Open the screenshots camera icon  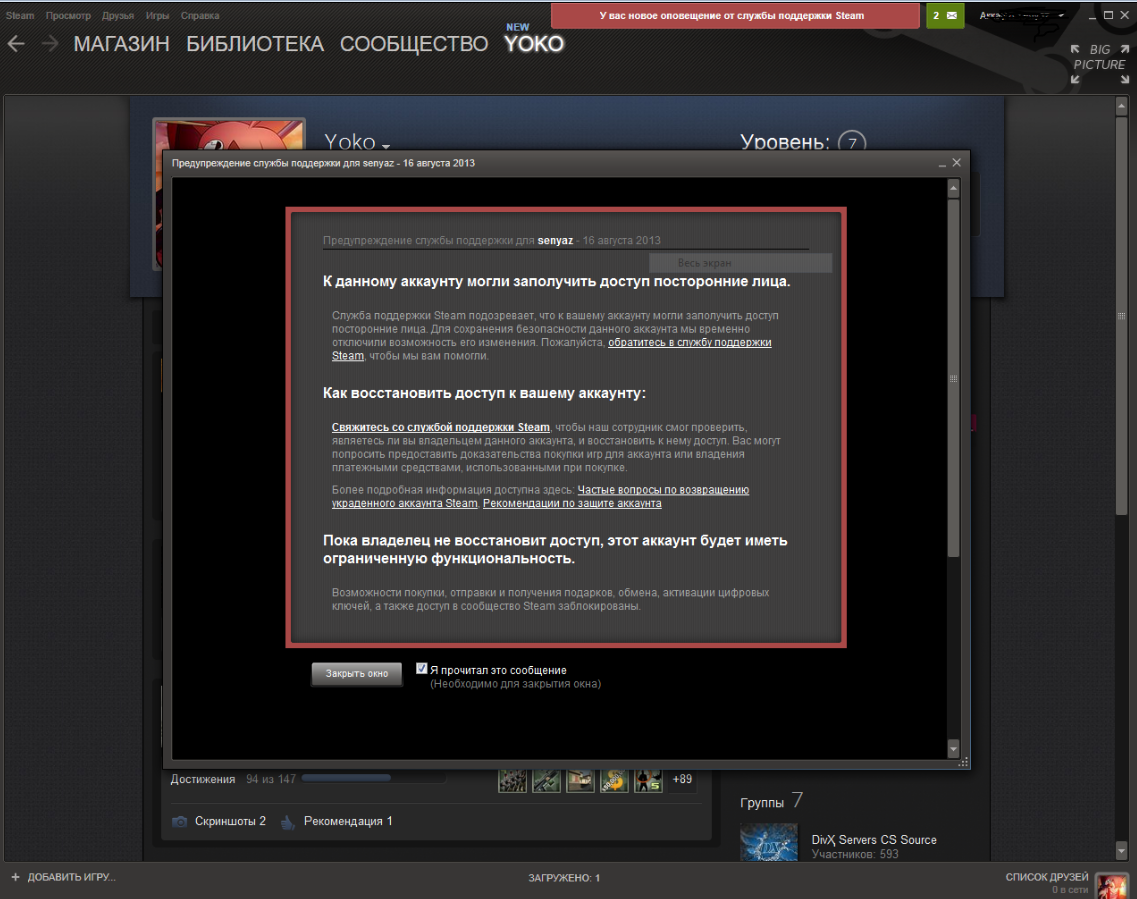tap(180, 821)
